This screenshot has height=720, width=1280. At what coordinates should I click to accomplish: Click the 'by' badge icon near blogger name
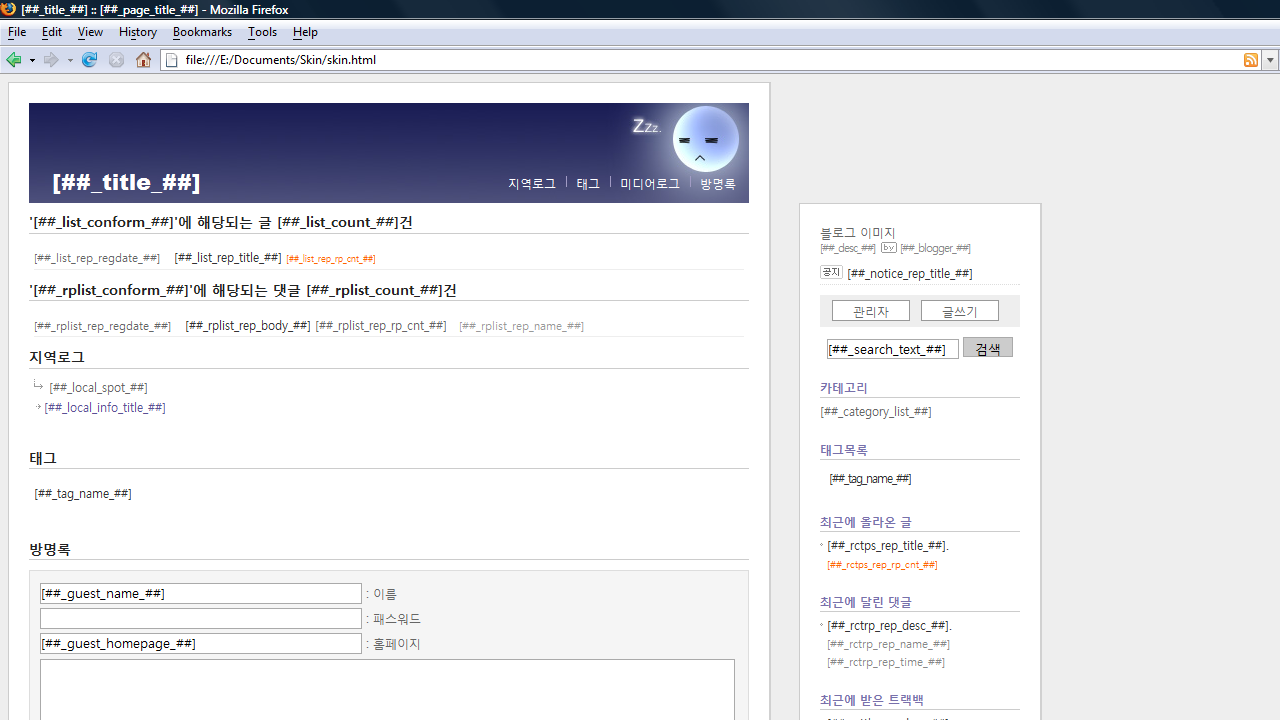888,248
